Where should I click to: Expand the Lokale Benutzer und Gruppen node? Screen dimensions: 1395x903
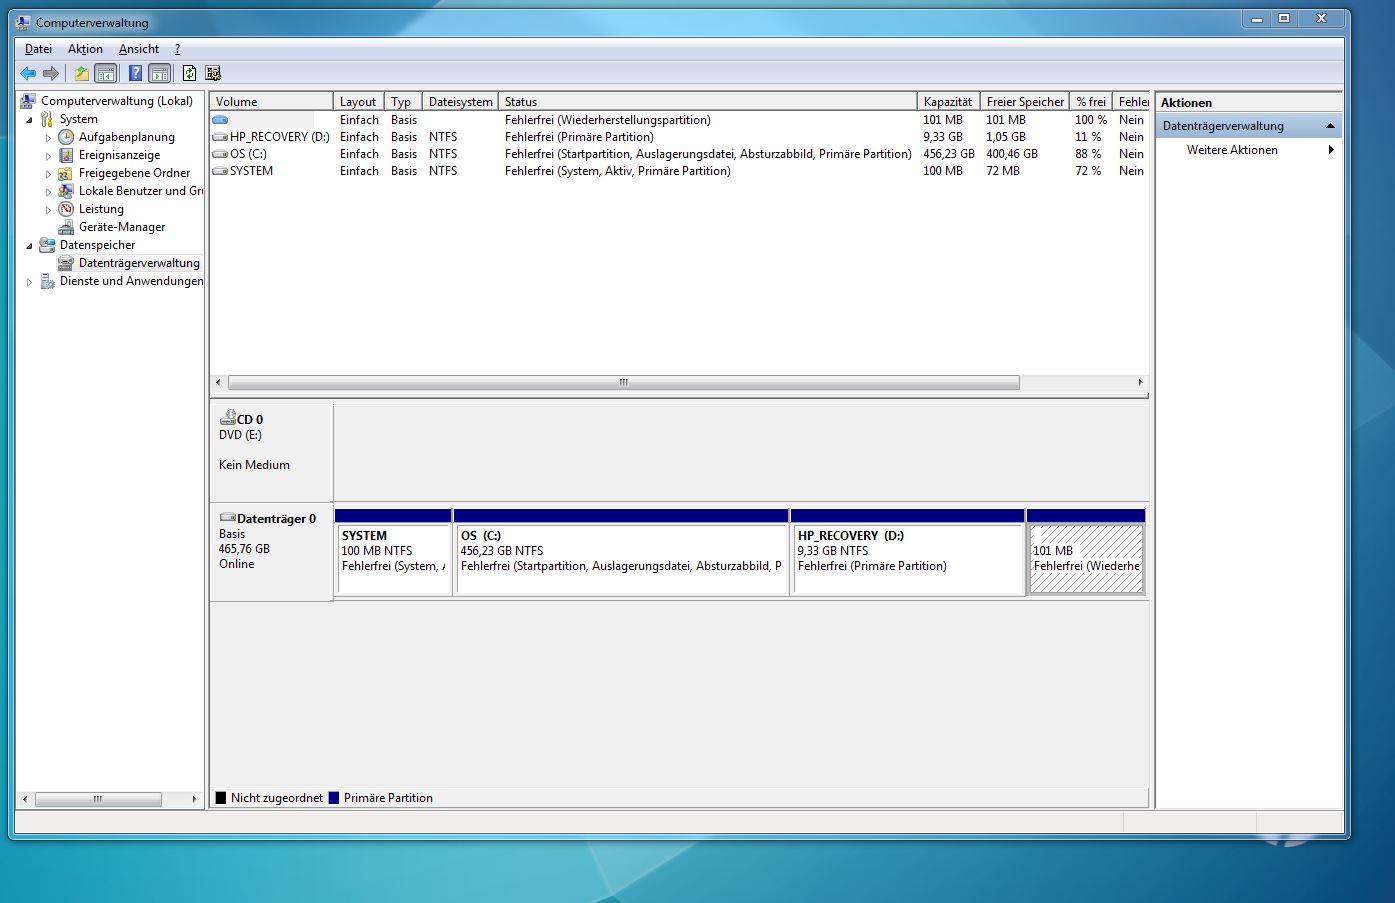pyautogui.click(x=48, y=191)
